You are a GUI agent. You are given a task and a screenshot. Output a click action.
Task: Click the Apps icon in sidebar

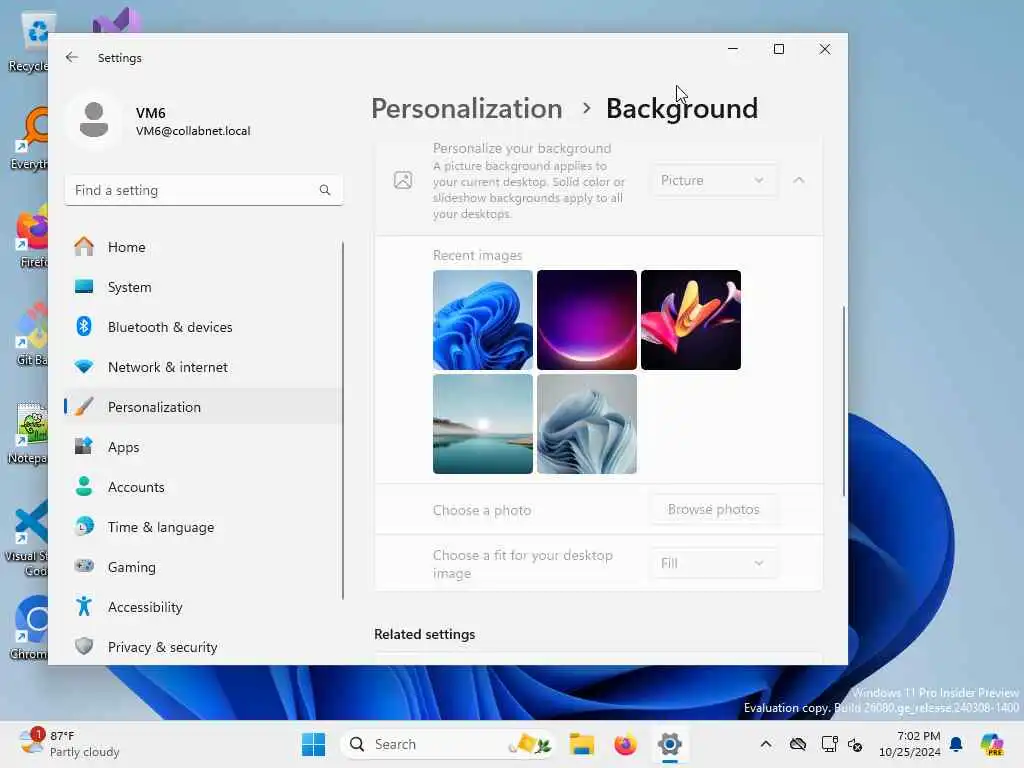click(x=84, y=447)
